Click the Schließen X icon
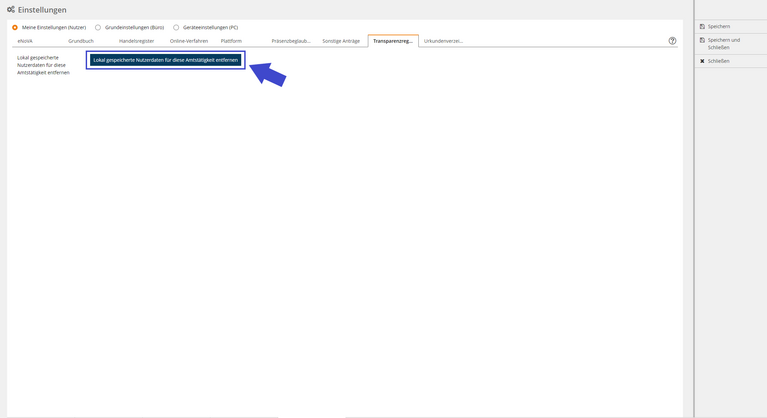The height and width of the screenshot is (418, 767). [702, 61]
